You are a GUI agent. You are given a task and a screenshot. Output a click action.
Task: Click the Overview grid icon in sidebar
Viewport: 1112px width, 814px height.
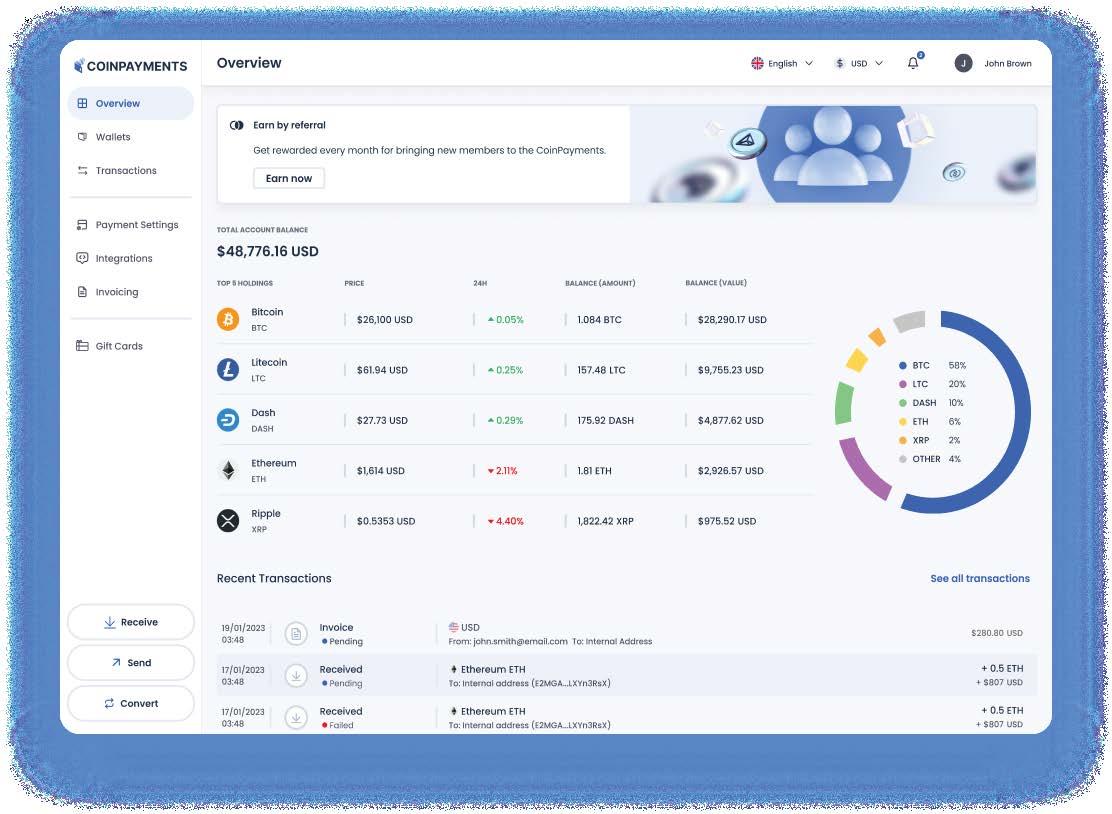[x=82, y=104]
